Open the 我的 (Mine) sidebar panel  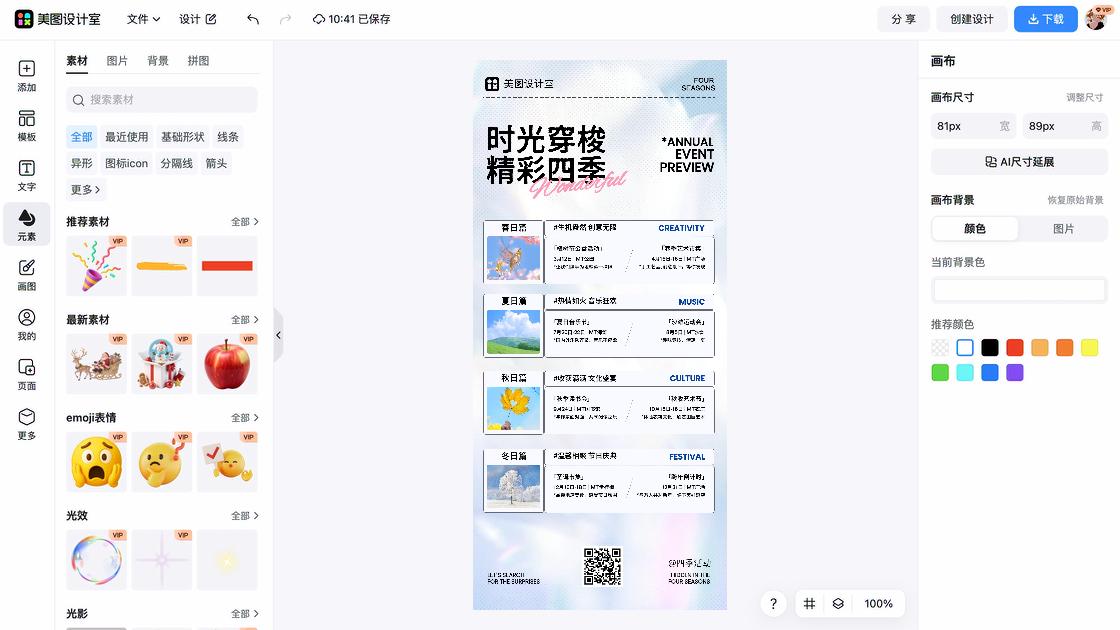click(x=26, y=324)
